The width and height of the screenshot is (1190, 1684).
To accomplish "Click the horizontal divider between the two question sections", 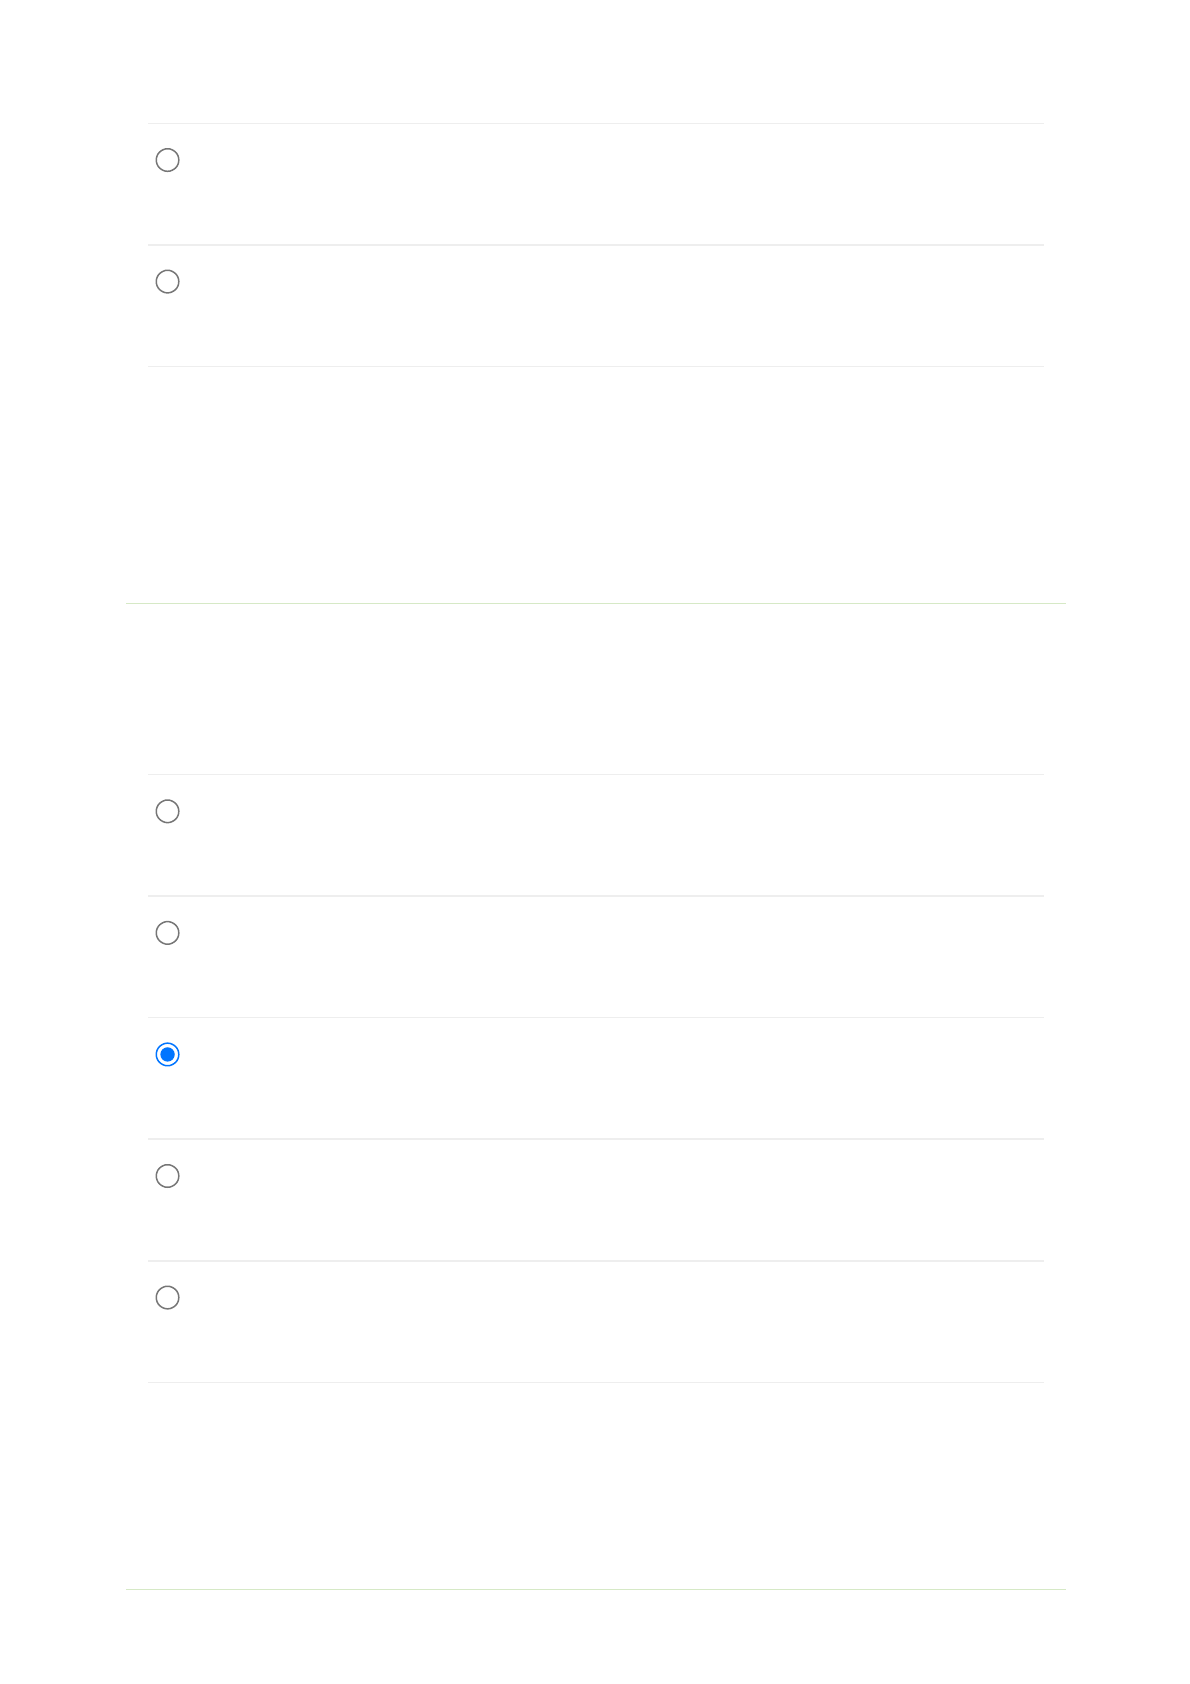I will click(x=595, y=603).
